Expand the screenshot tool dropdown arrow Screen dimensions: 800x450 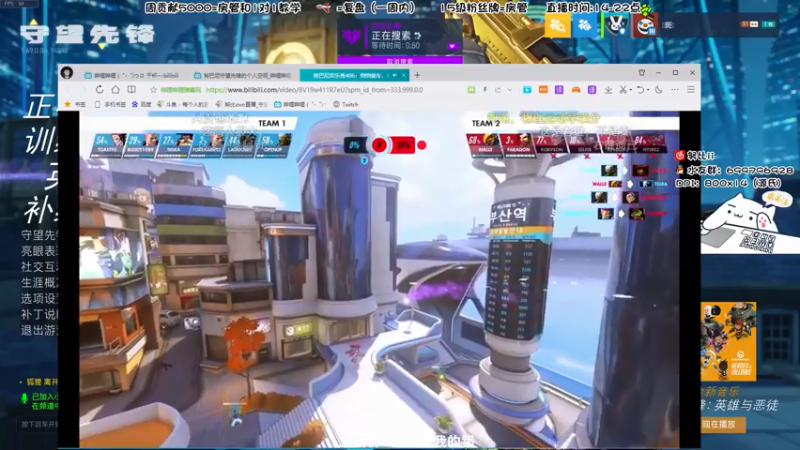click(x=631, y=90)
